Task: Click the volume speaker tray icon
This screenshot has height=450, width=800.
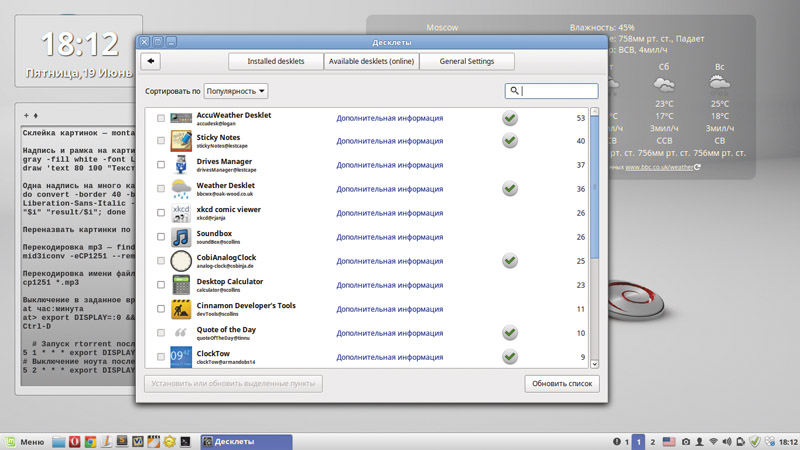Action: pos(727,441)
